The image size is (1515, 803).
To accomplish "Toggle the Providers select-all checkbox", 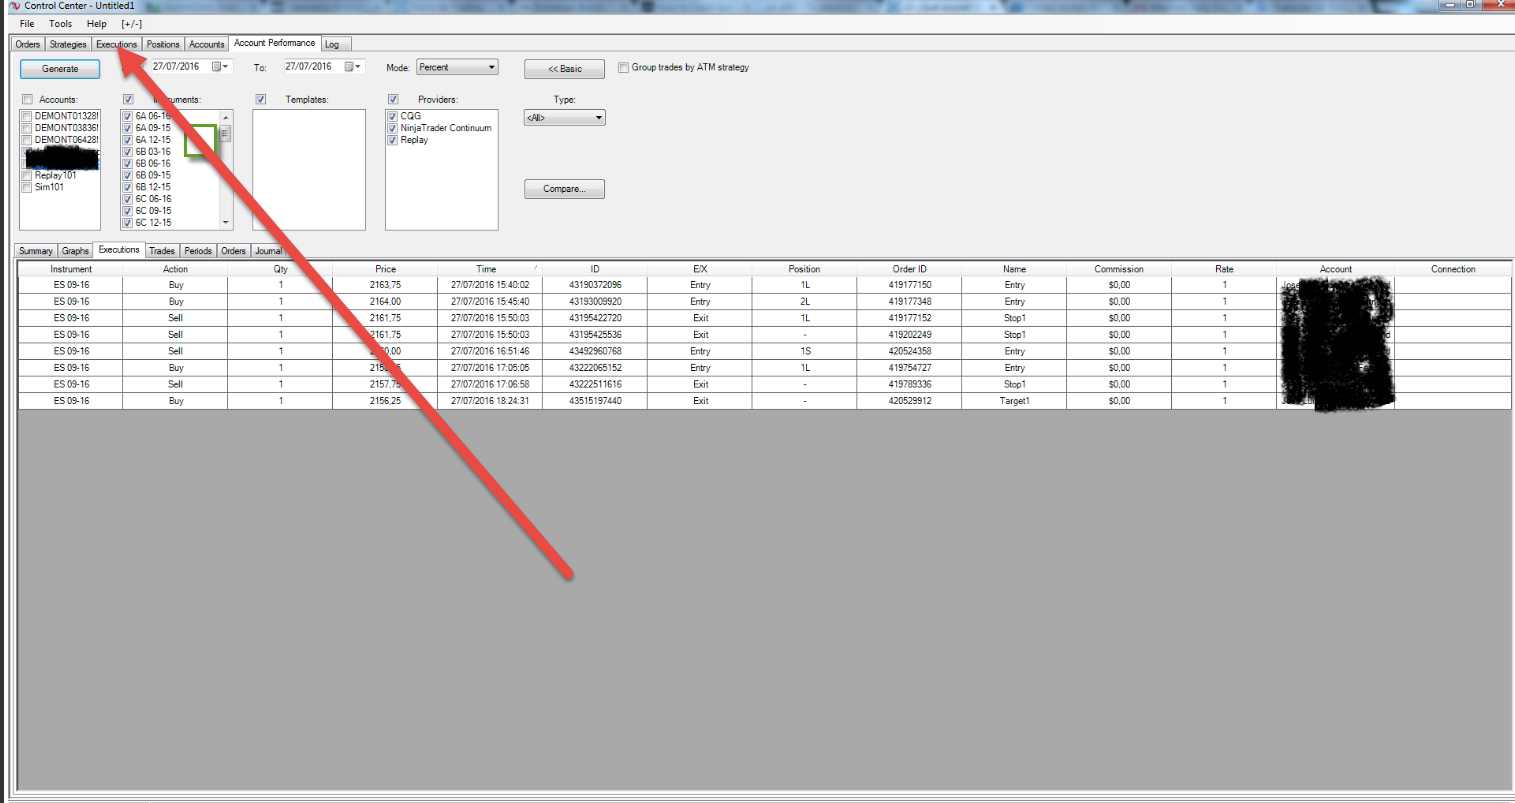I will (x=393, y=99).
